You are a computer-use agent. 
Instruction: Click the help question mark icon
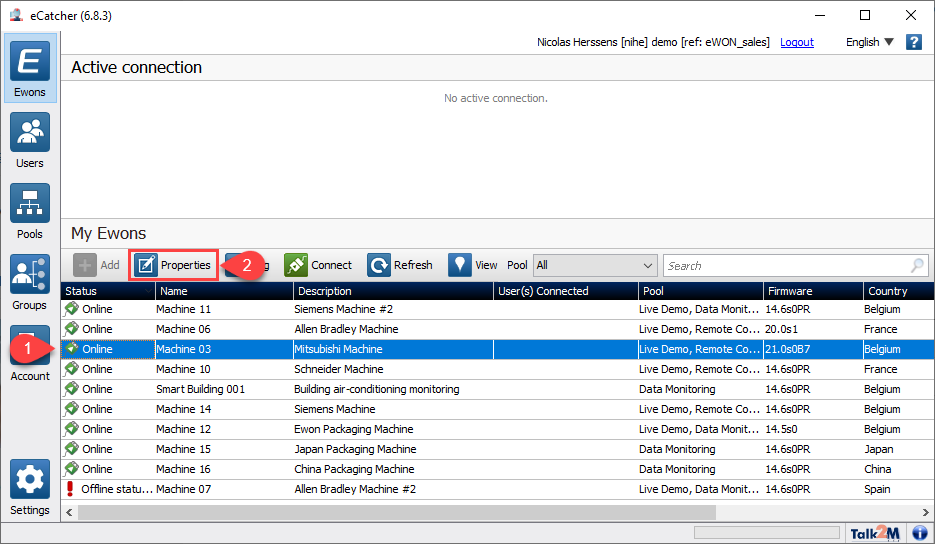(914, 42)
